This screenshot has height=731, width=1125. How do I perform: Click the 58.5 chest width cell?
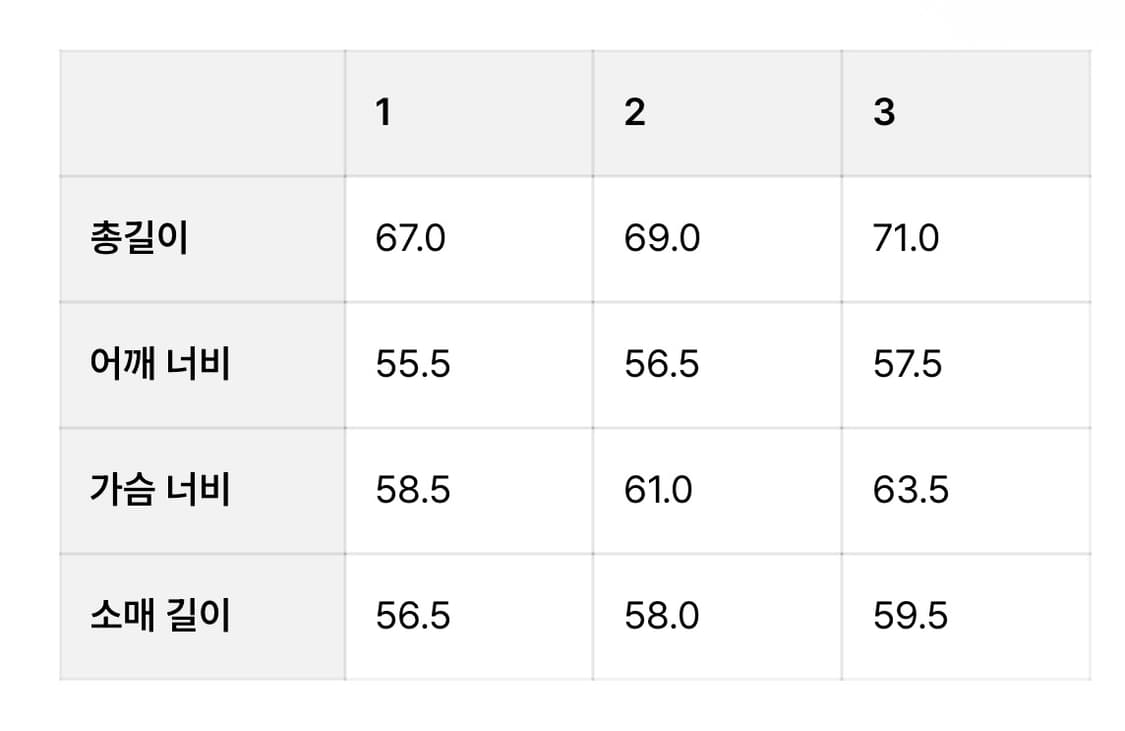413,491
